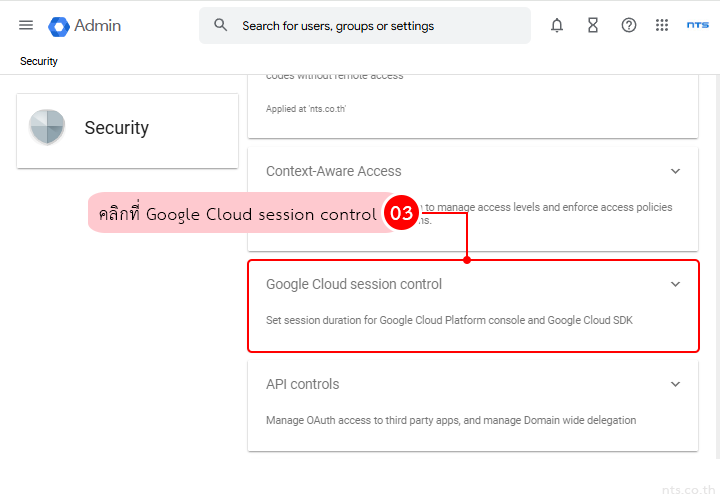
Task: Expand Context-Aware Access chevron
Action: [x=675, y=171]
